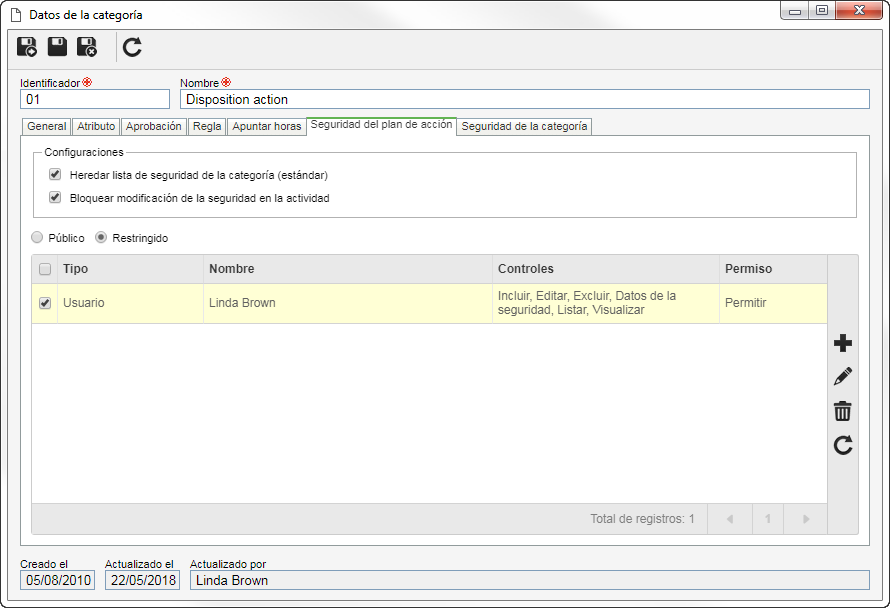This screenshot has width=890, height=608.
Task: Click the Permiso column header
Action: (x=773, y=269)
